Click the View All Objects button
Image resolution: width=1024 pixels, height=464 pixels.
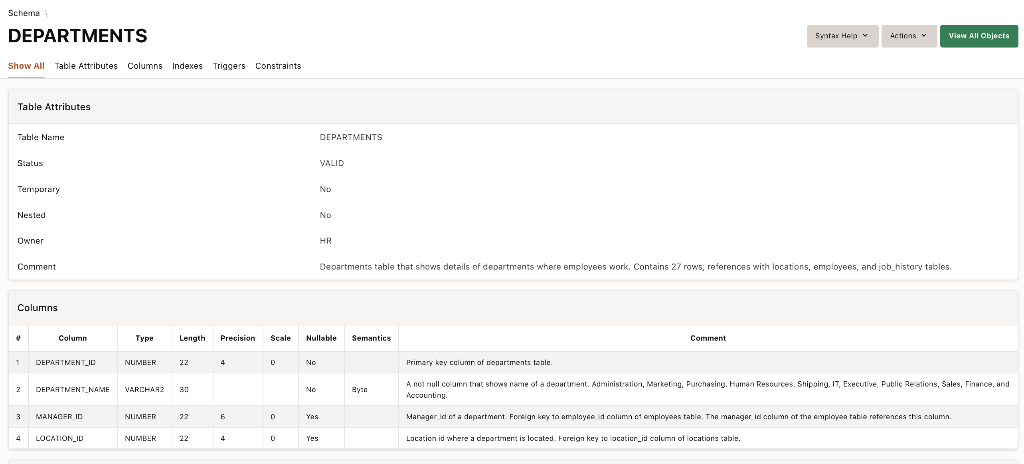point(978,36)
